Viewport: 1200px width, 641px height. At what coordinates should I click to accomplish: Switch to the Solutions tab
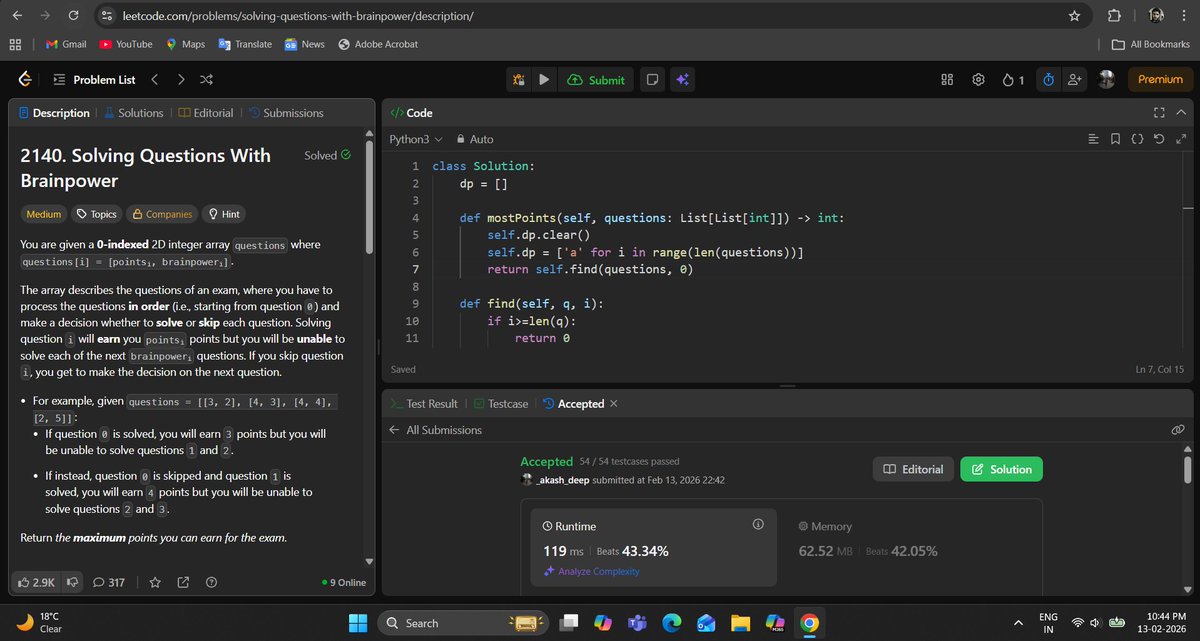point(133,113)
